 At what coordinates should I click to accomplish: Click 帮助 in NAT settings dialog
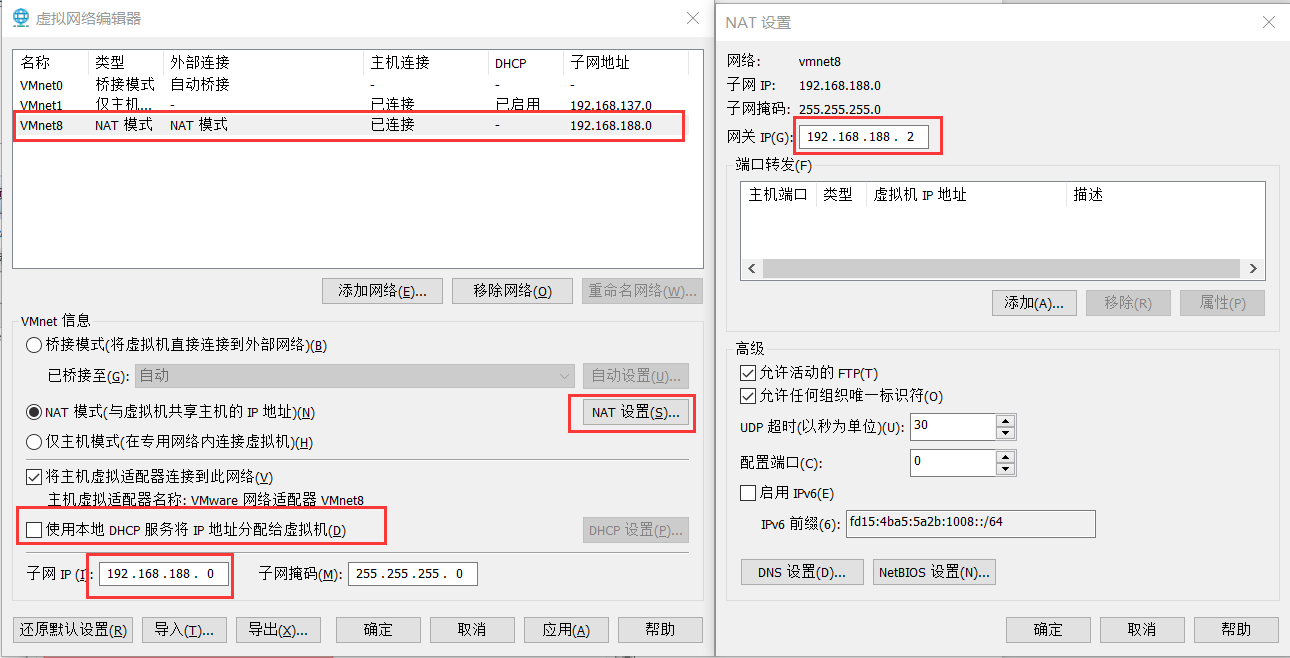[x=1236, y=629]
